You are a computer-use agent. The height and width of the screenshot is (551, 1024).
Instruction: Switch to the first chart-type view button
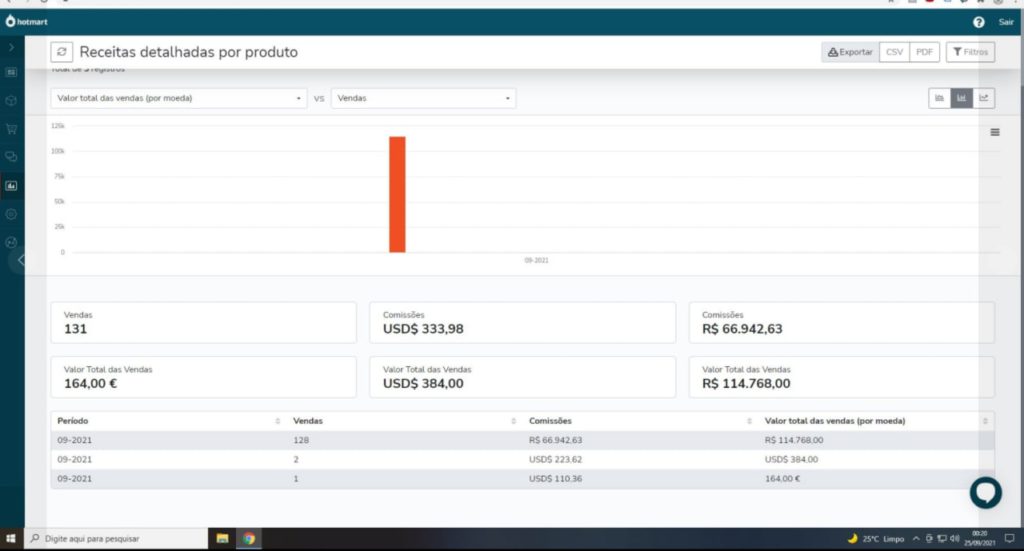(x=939, y=98)
